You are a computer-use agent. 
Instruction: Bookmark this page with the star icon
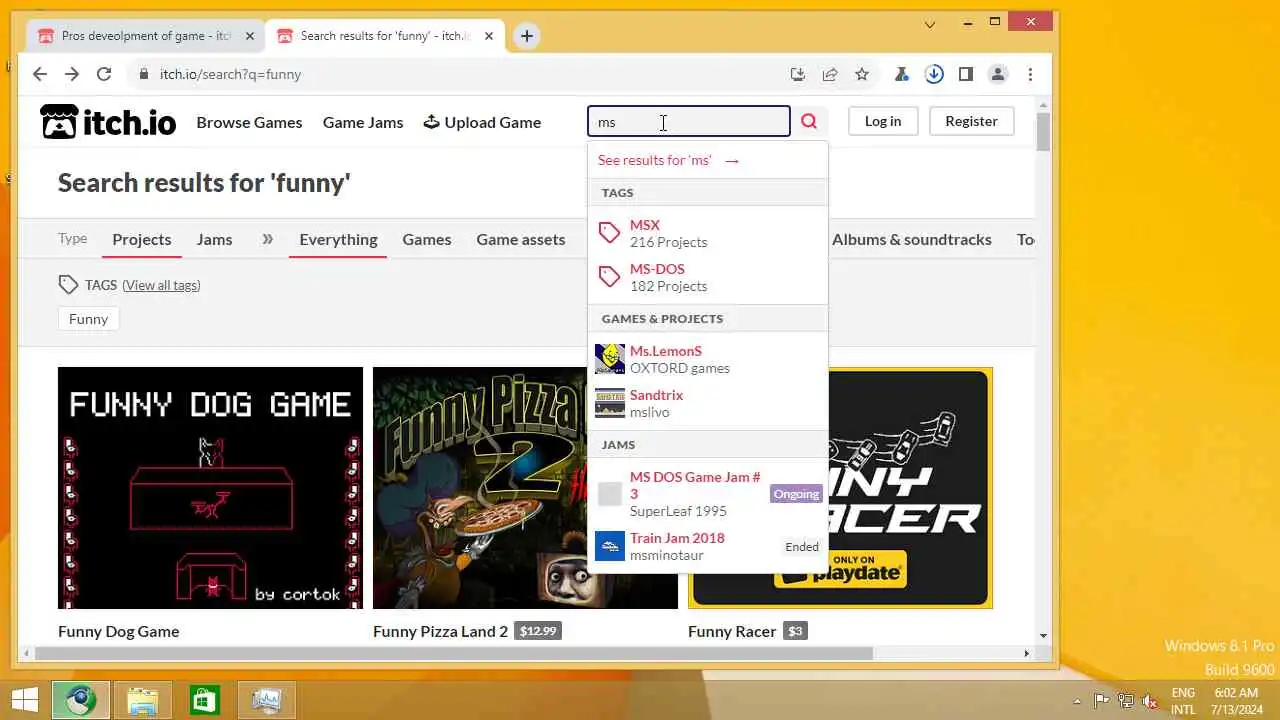[x=862, y=74]
